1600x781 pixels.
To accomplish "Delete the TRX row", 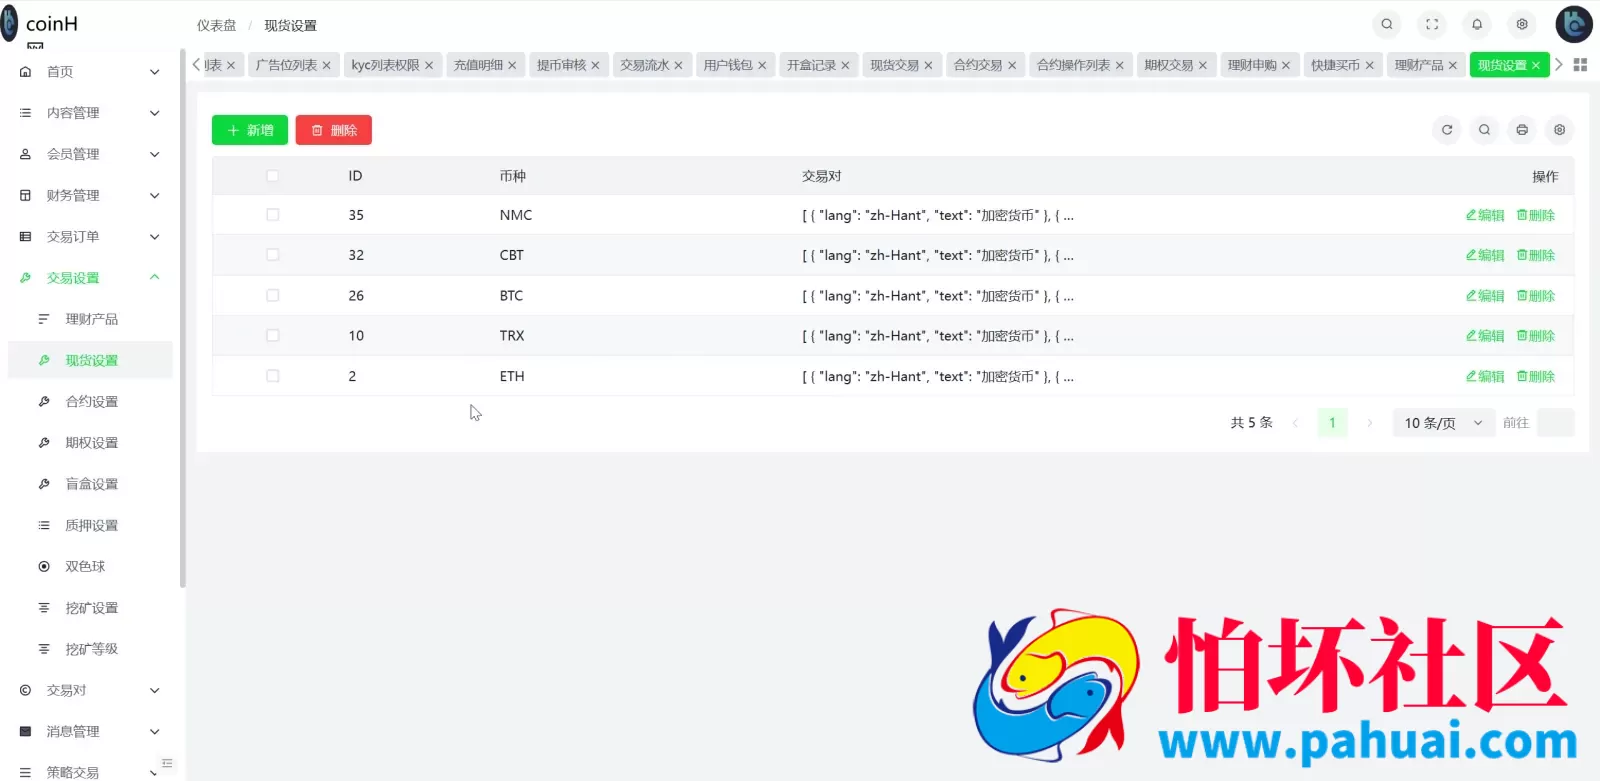I will click(1536, 336).
